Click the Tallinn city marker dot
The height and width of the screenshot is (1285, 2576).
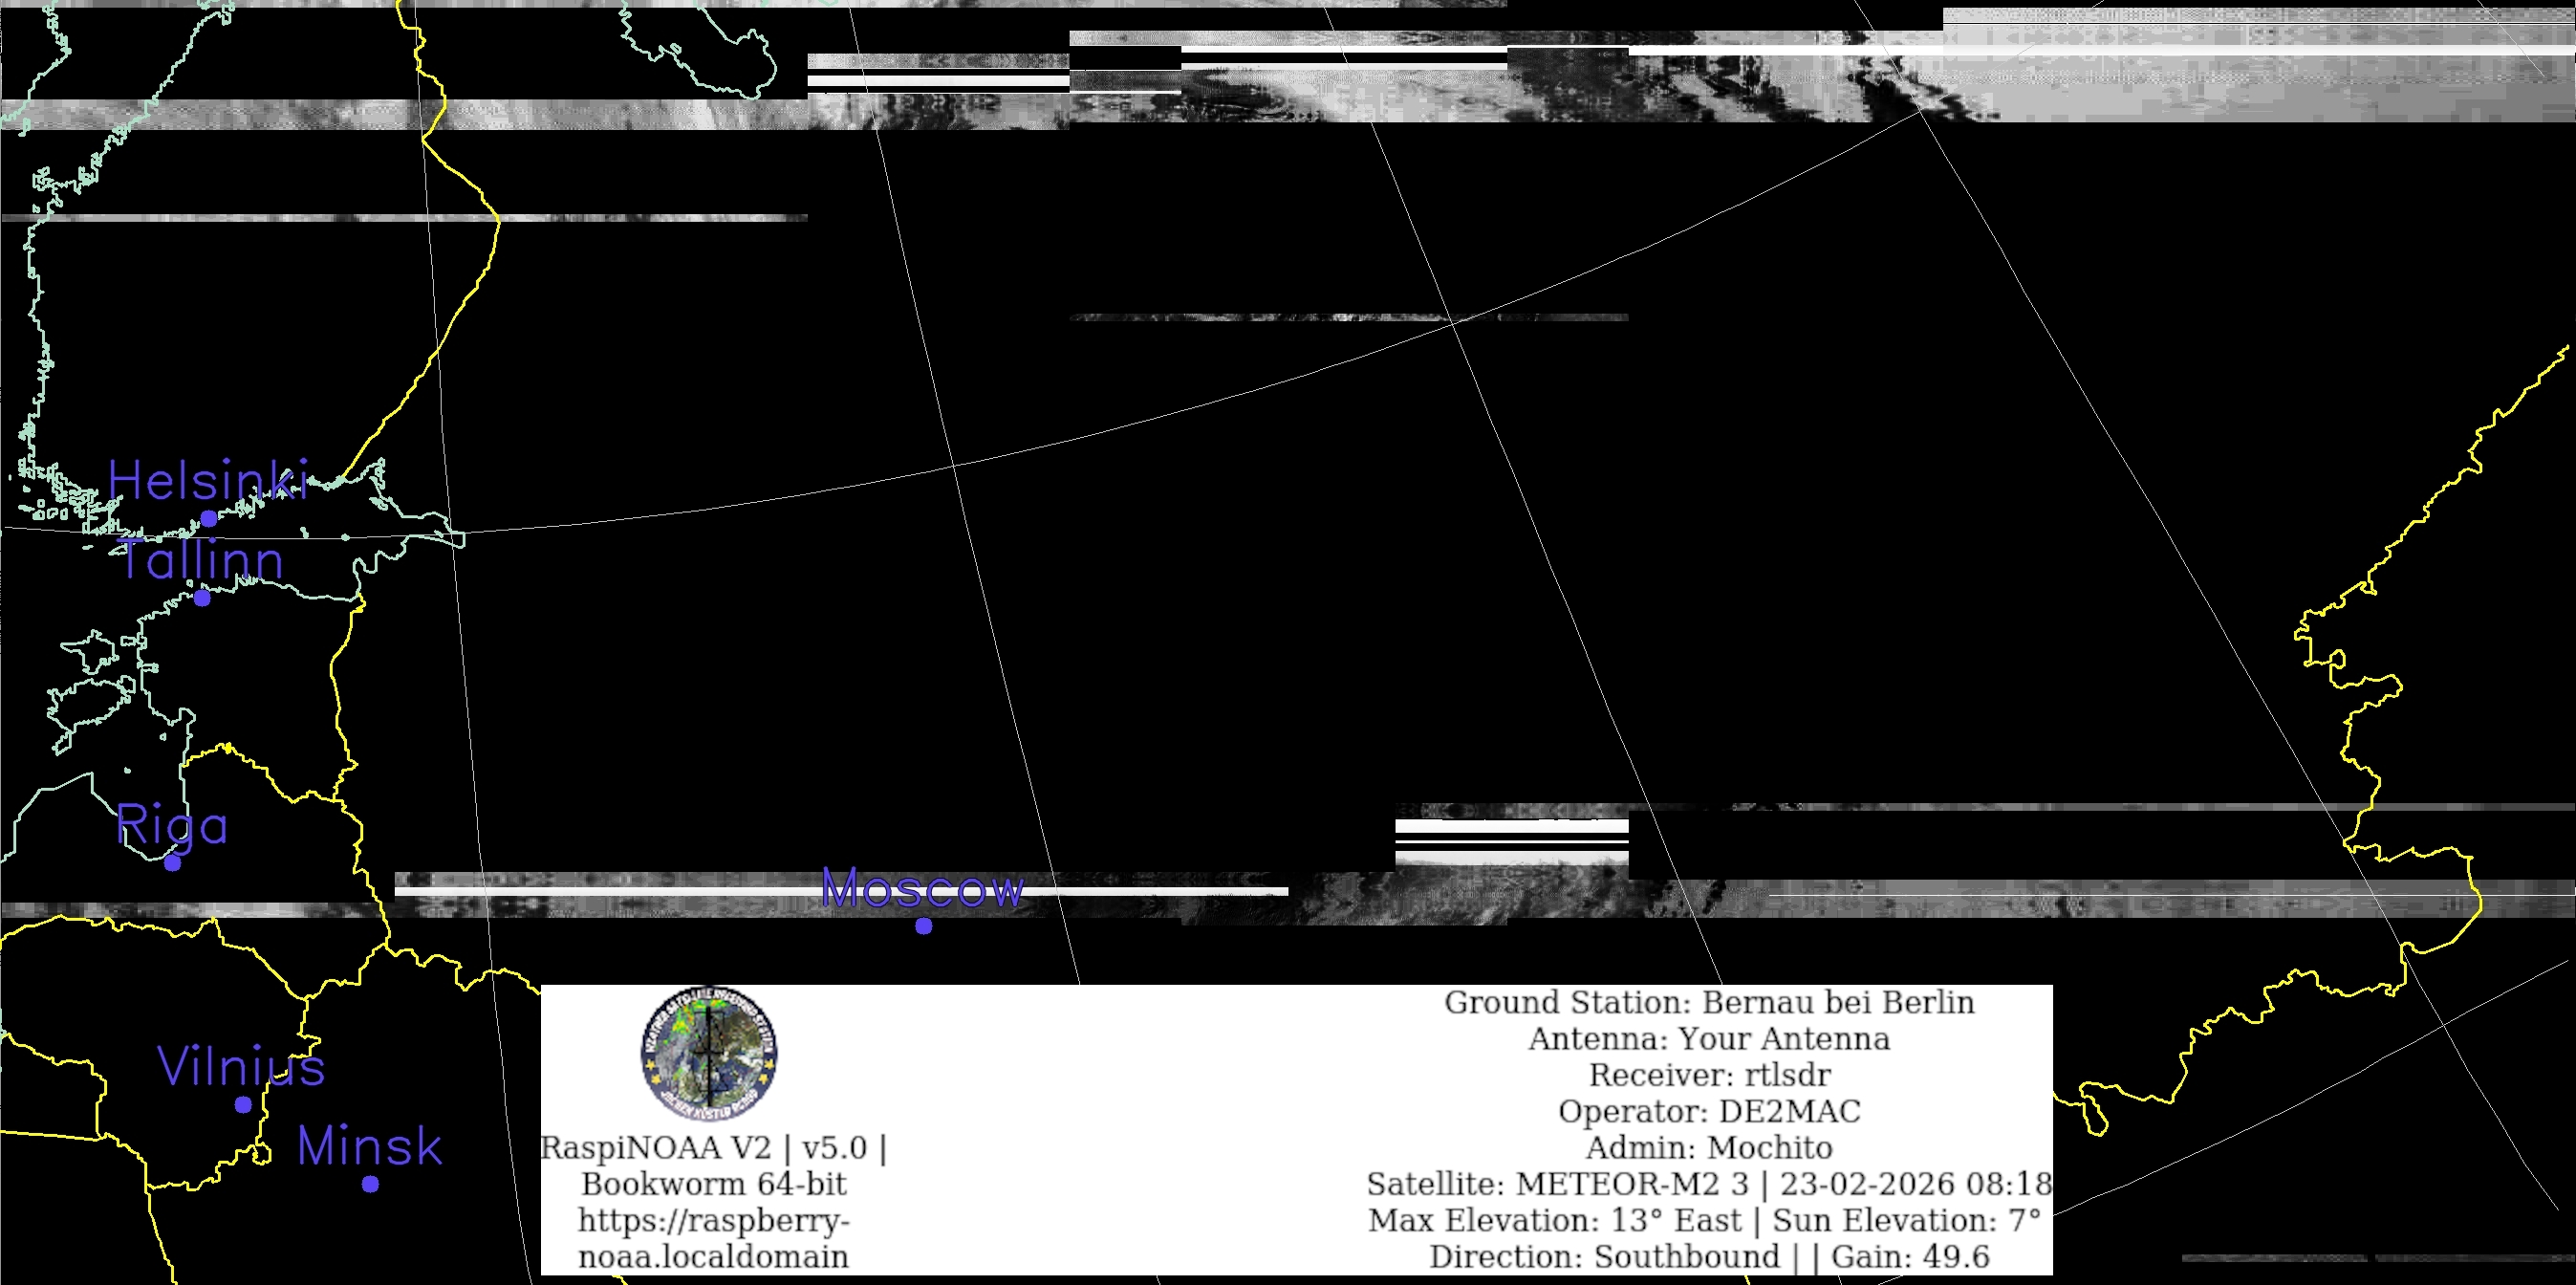[x=202, y=598]
